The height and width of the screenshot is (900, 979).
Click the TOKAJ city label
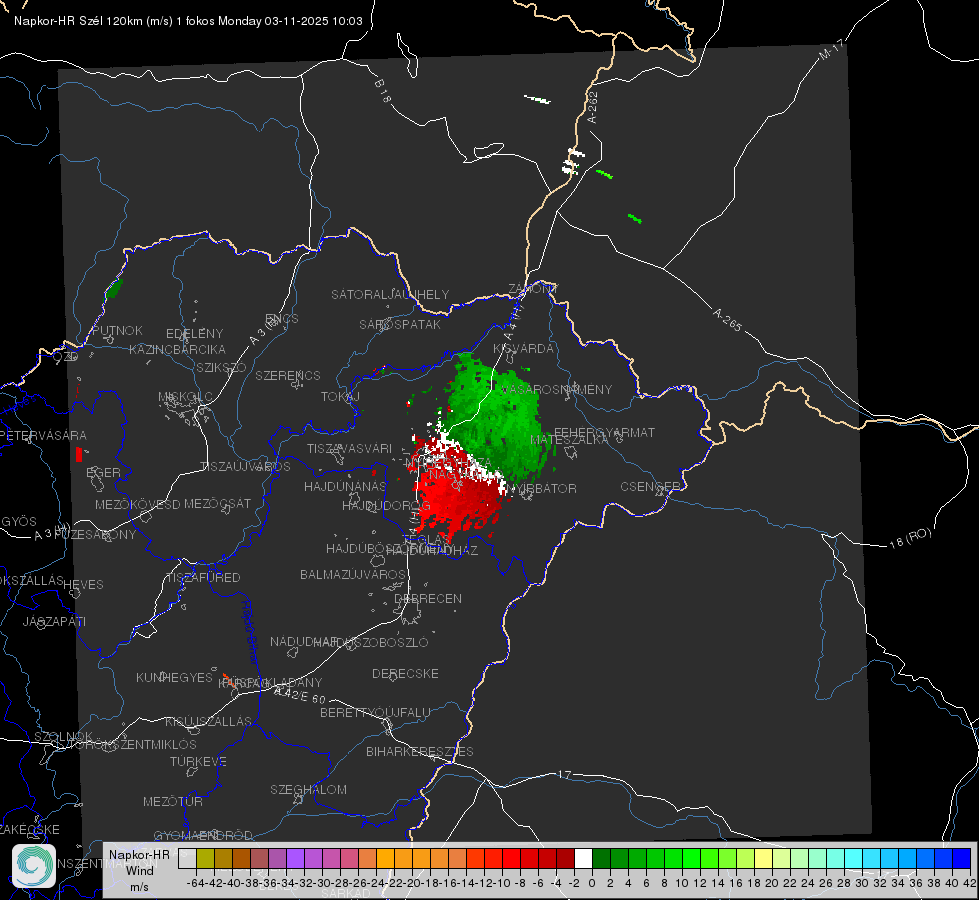click(340, 397)
